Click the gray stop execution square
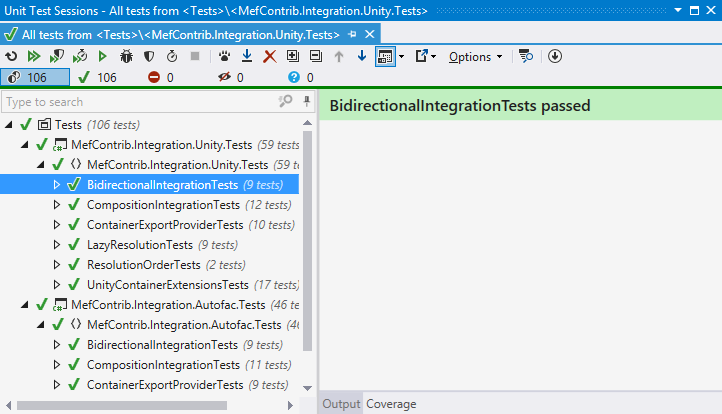 click(x=195, y=56)
